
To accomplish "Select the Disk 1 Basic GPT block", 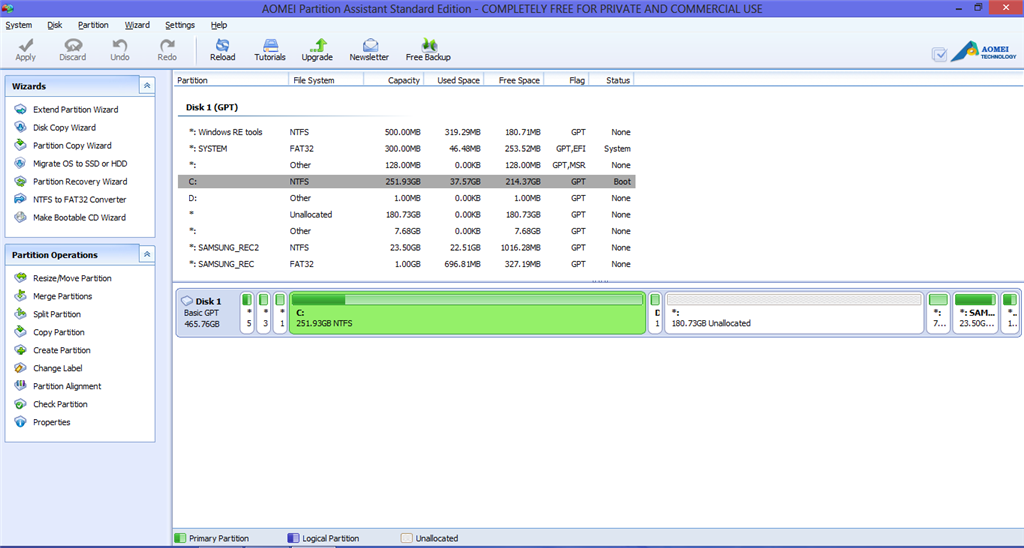I will click(208, 313).
